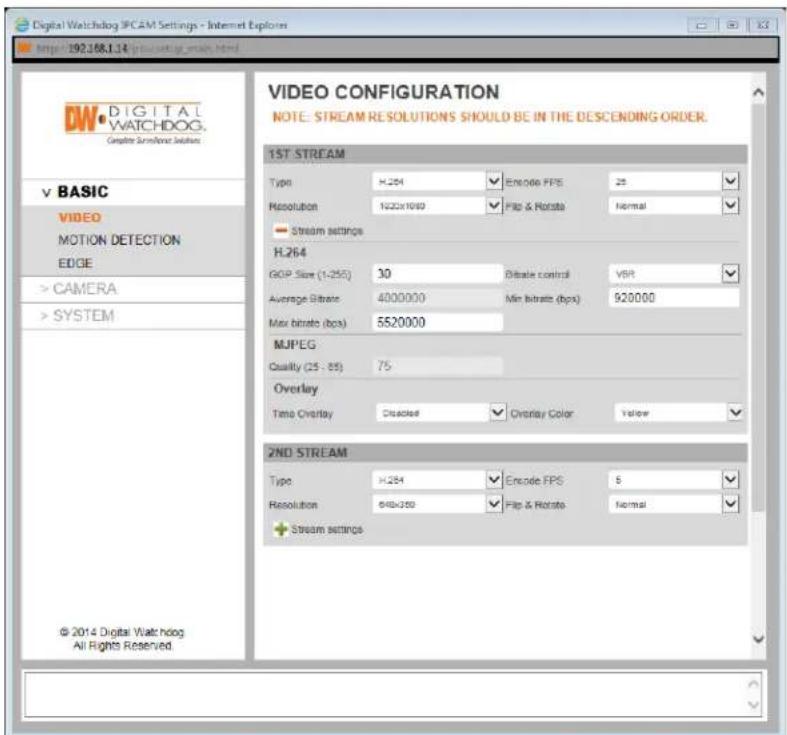Open 2nd stream Encode FPS dropdown
The width and height of the screenshot is (787, 735).
tap(674, 480)
